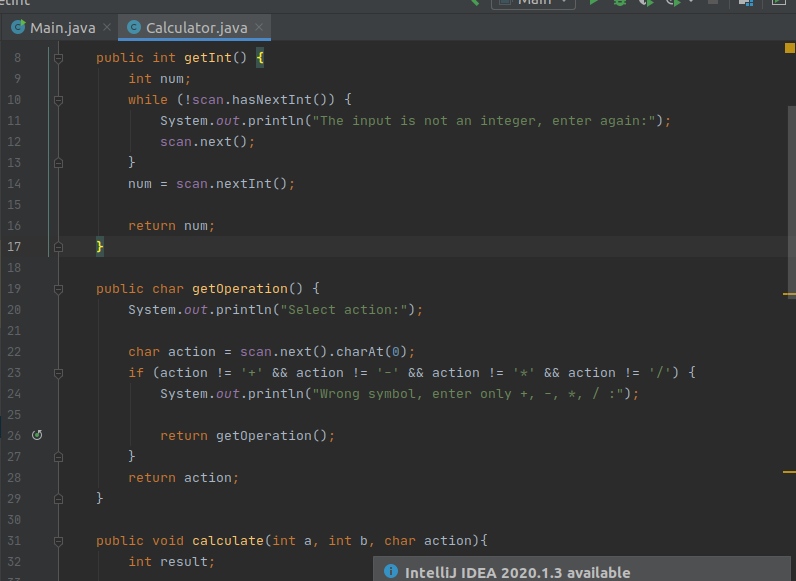The width and height of the screenshot is (796, 581).
Task: Click the getInt method name on line 8
Action: point(208,58)
